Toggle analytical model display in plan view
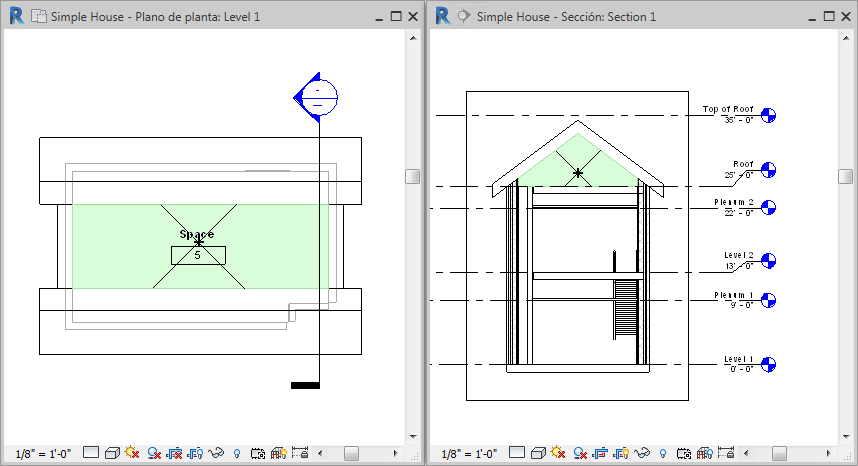The width and height of the screenshot is (858, 466). click(x=279, y=453)
